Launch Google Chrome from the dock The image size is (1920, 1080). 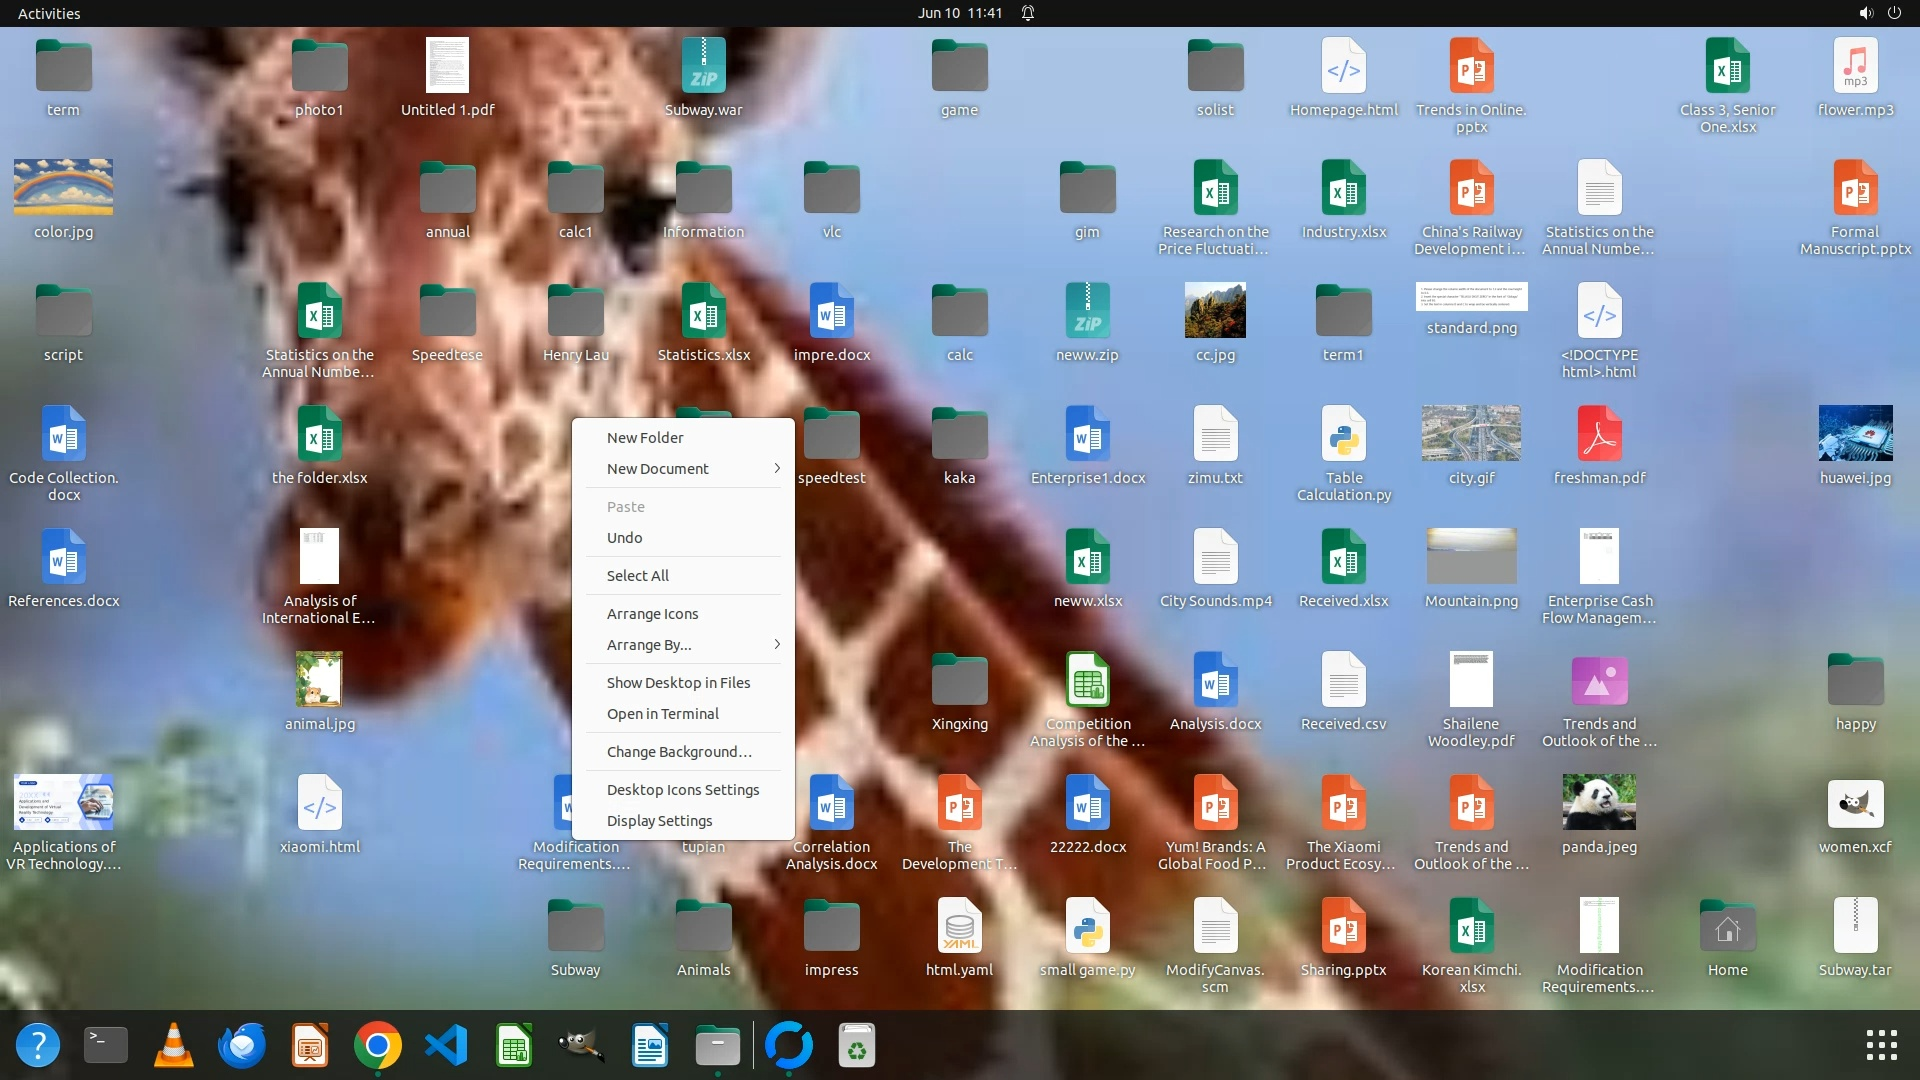click(x=377, y=1046)
